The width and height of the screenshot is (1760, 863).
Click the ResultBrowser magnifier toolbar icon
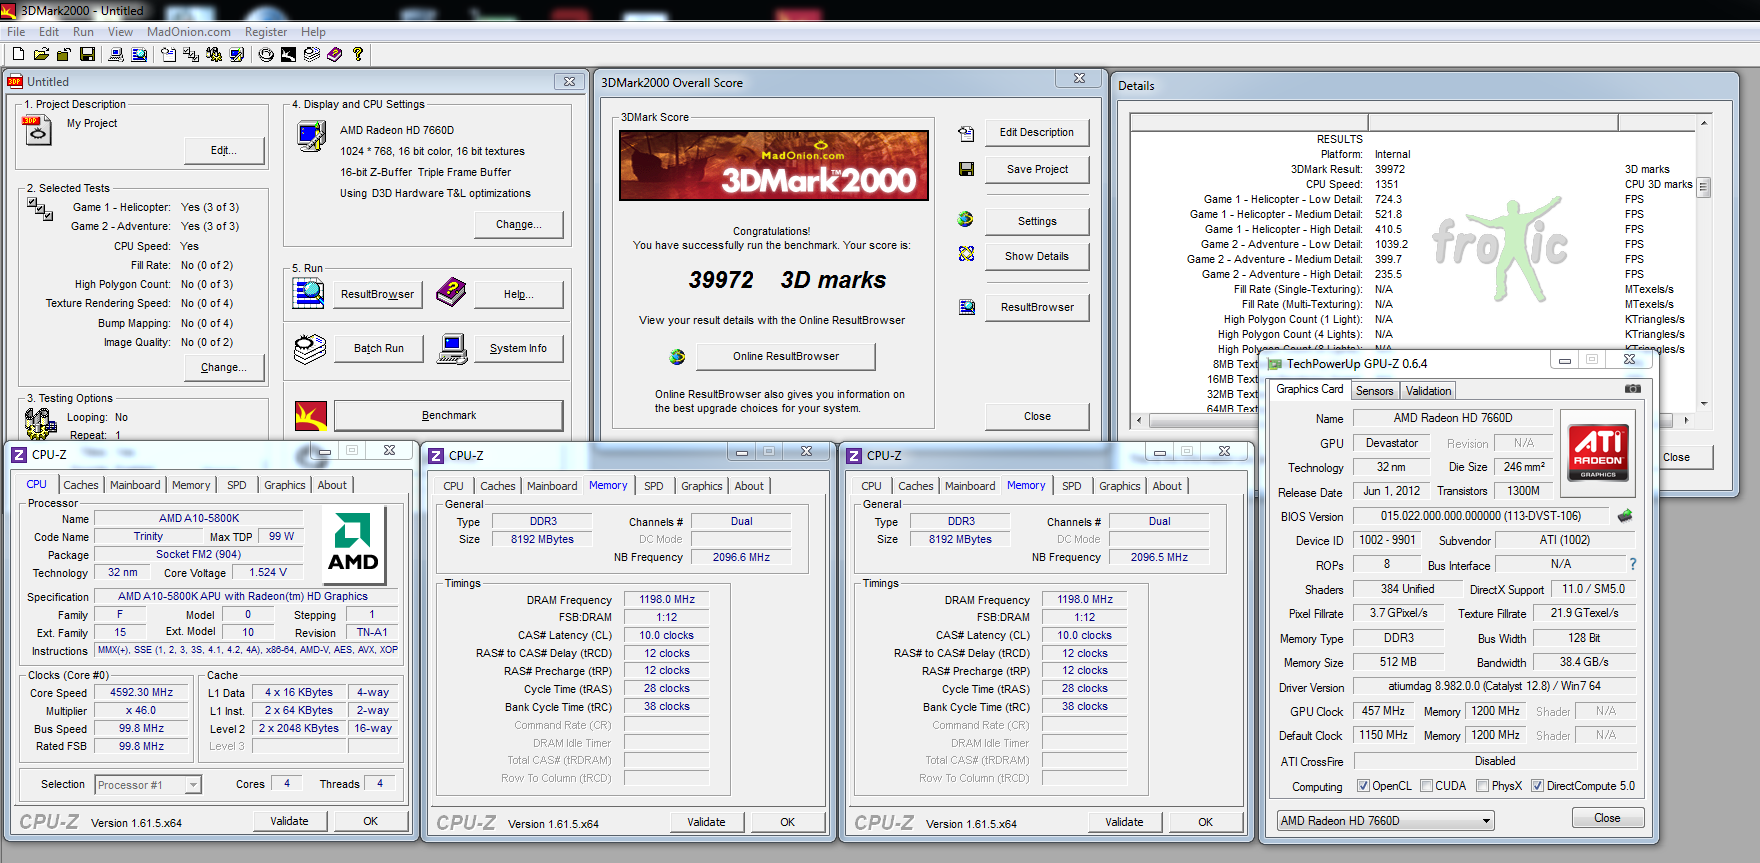click(139, 54)
